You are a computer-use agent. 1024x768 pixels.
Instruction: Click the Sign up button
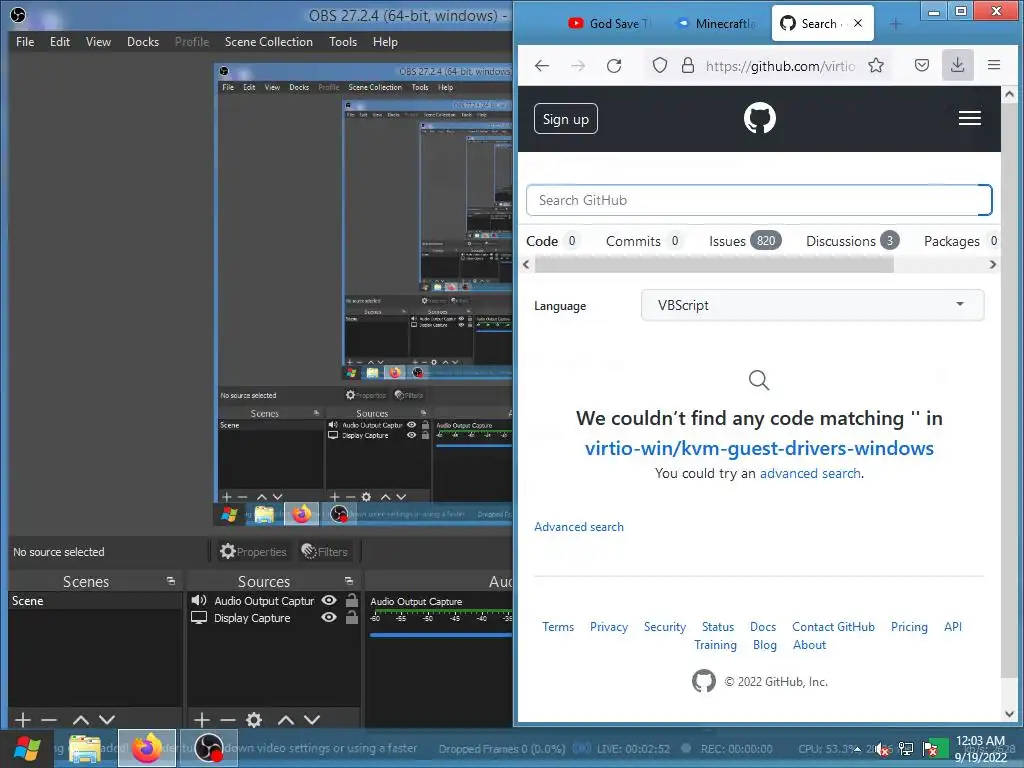coord(566,119)
